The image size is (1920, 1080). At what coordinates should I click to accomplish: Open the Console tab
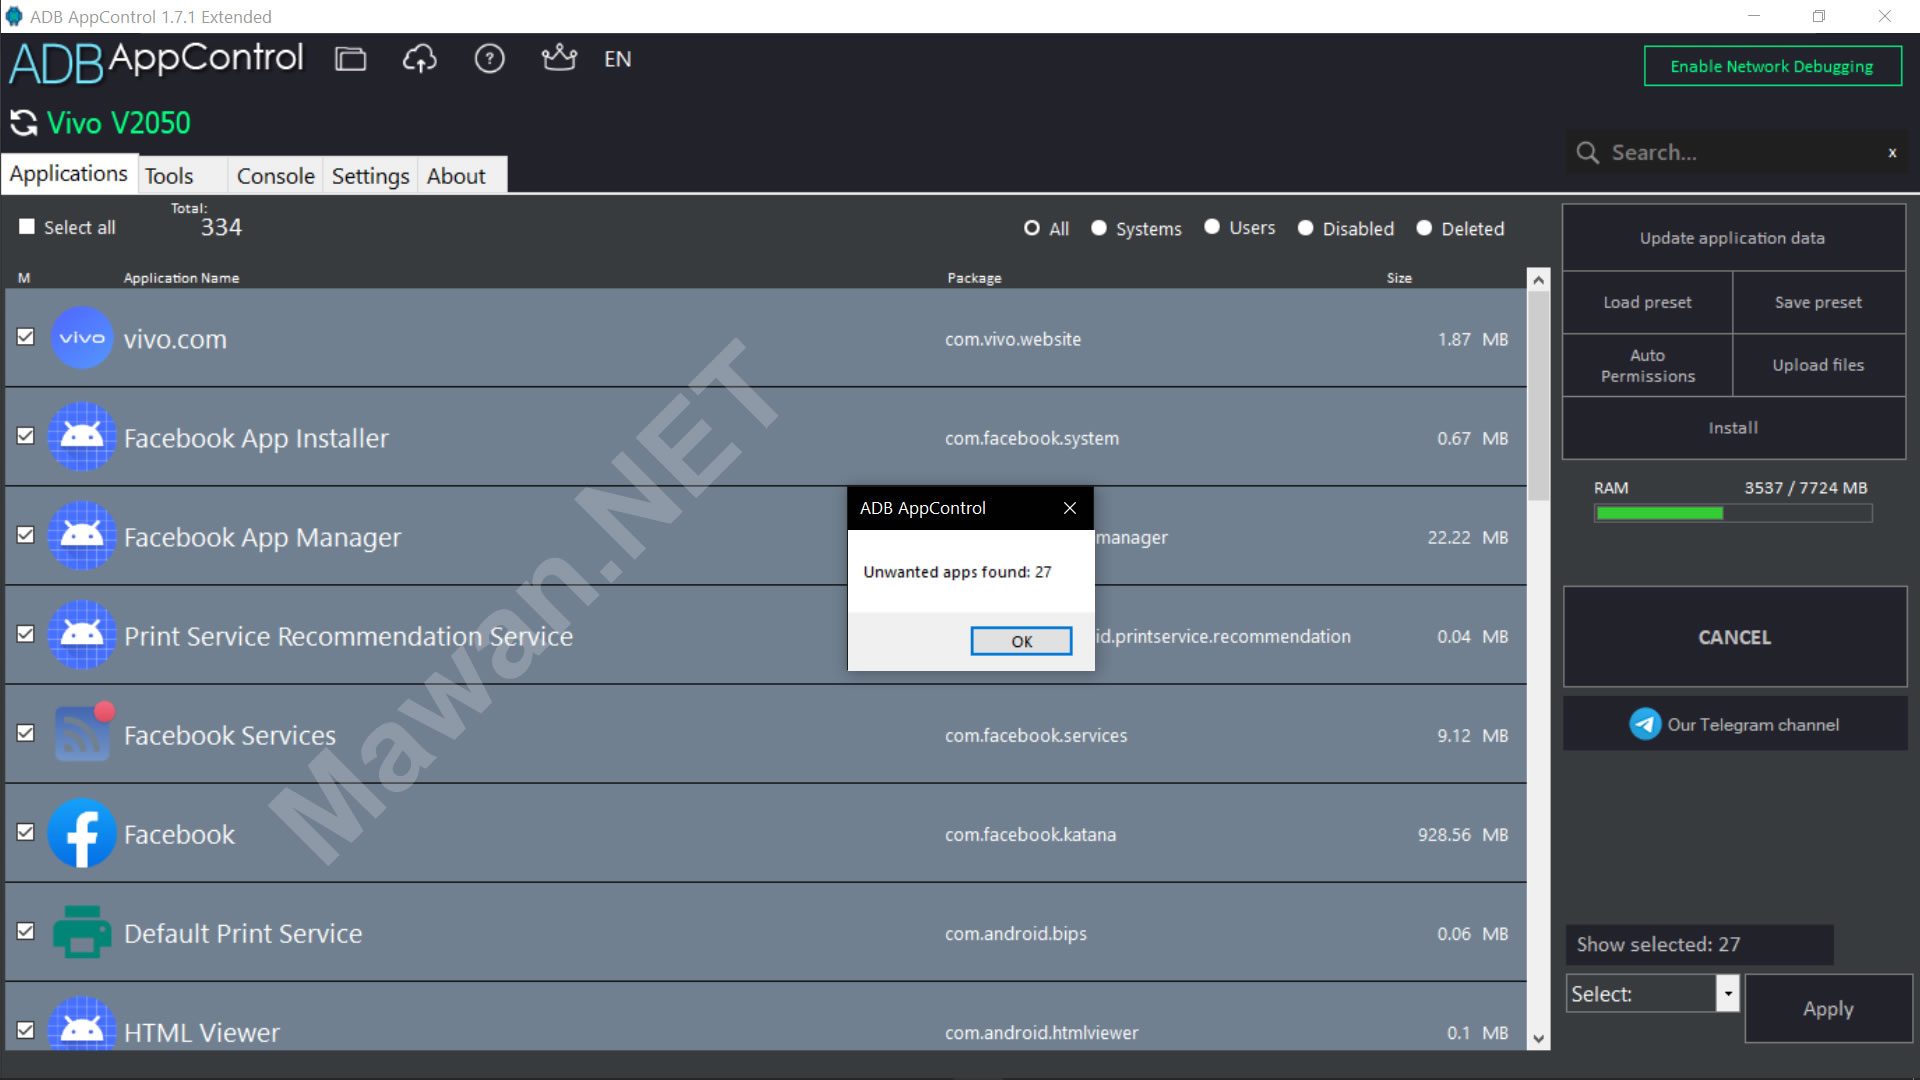(275, 176)
